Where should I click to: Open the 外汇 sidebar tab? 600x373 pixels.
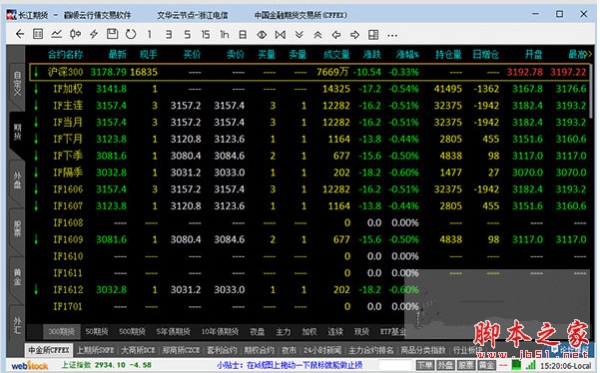pos(17,325)
